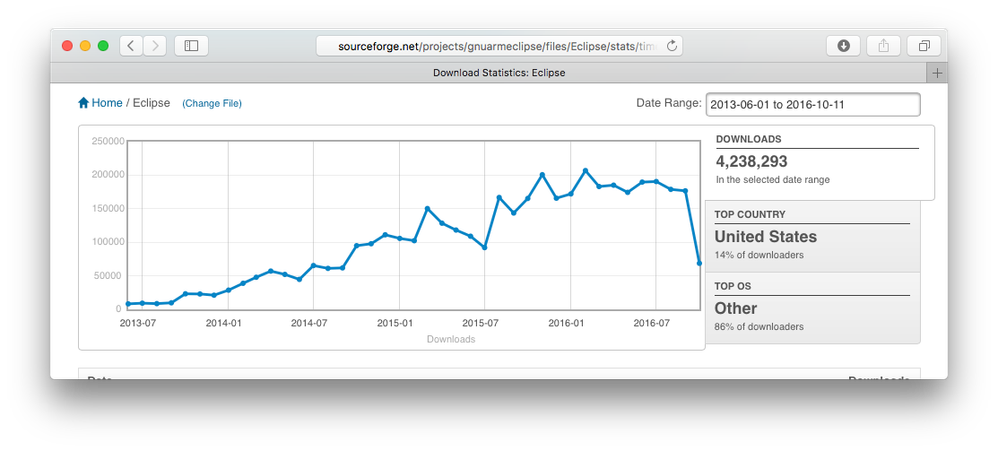Click the Home house icon
Screen dimensions: 998x451
coord(83,102)
